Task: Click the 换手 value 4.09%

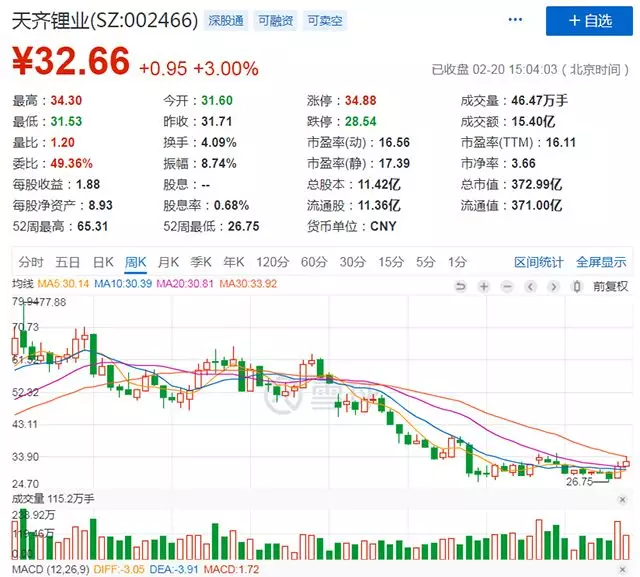Action: [x=219, y=142]
